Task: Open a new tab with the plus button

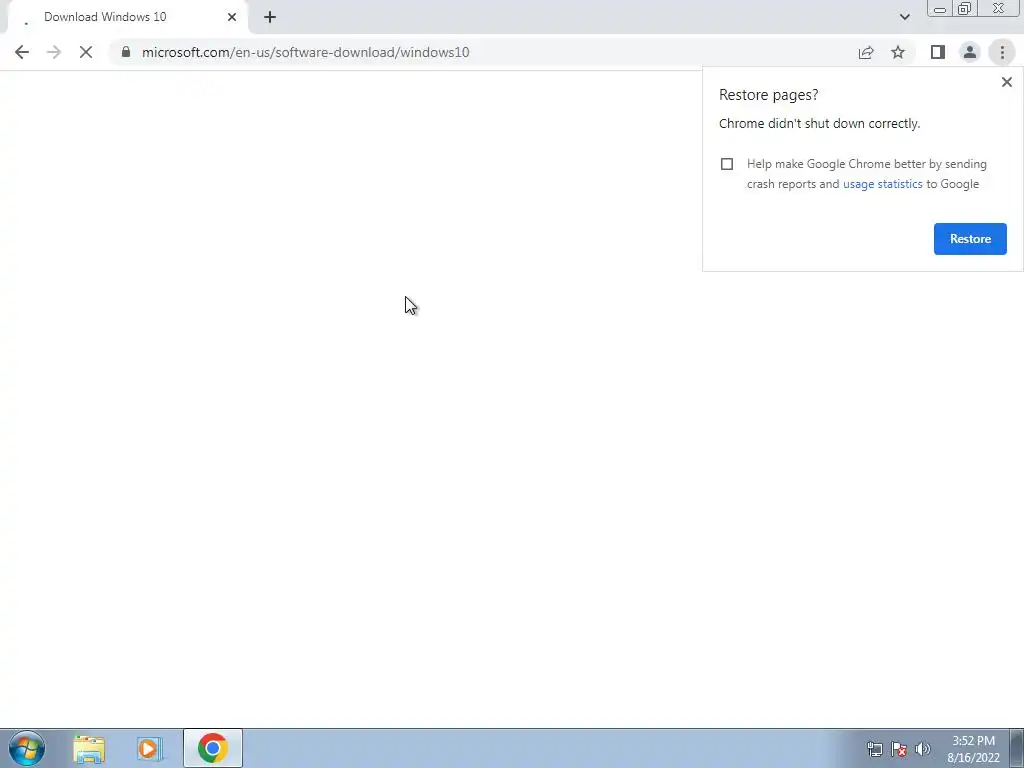Action: [270, 17]
